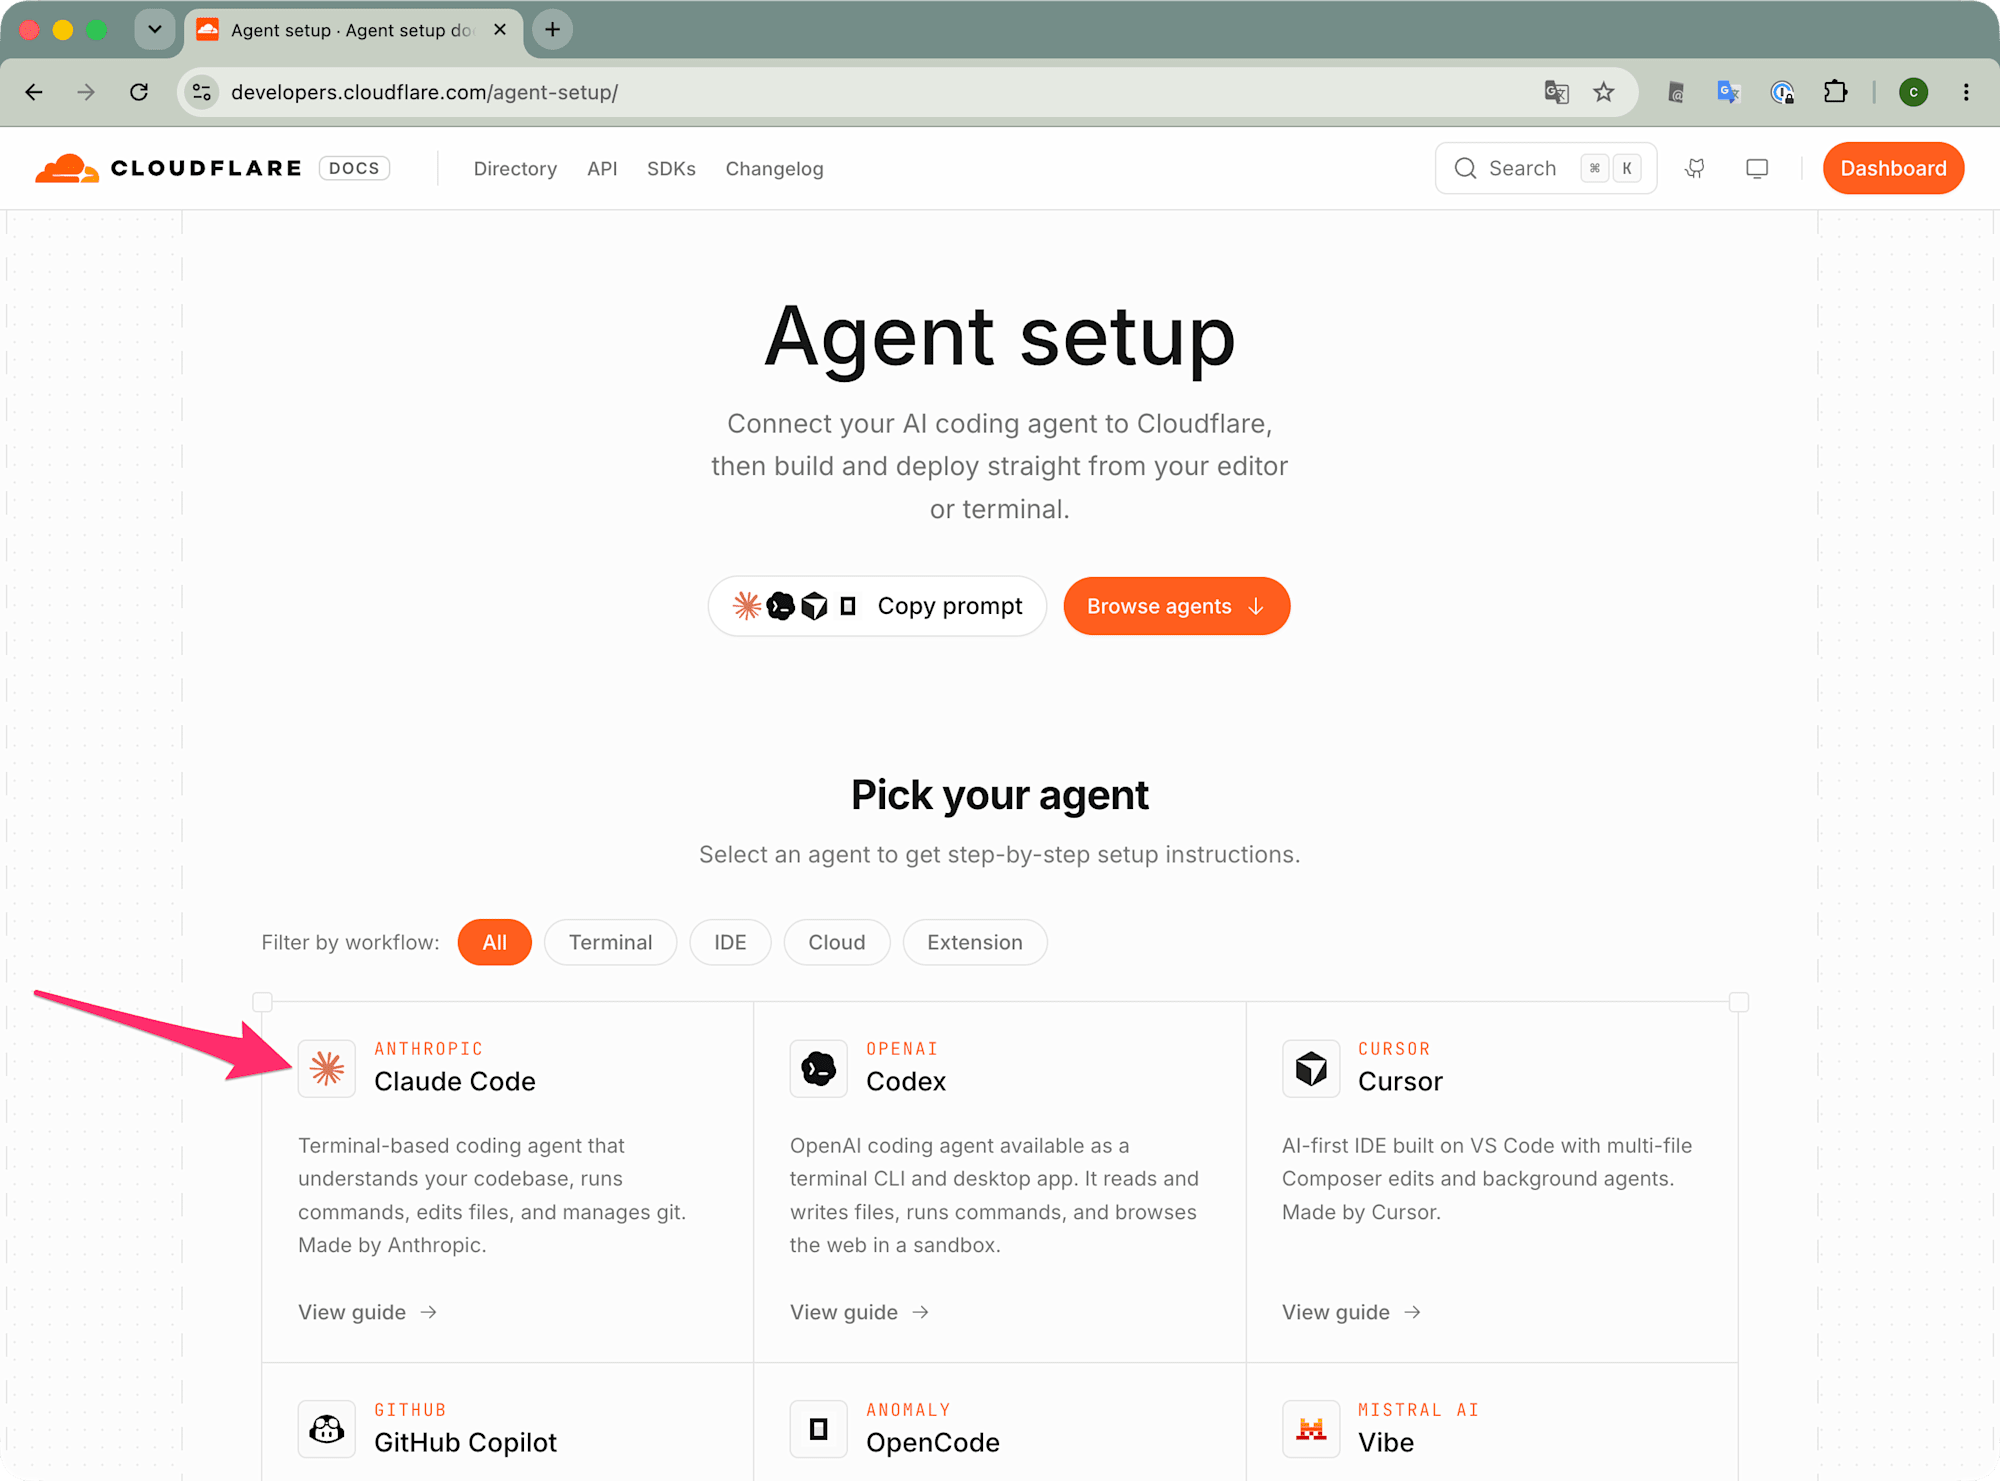Click the leftmost extension icon in toolbar
This screenshot has width=2000, height=1481.
1676,92
